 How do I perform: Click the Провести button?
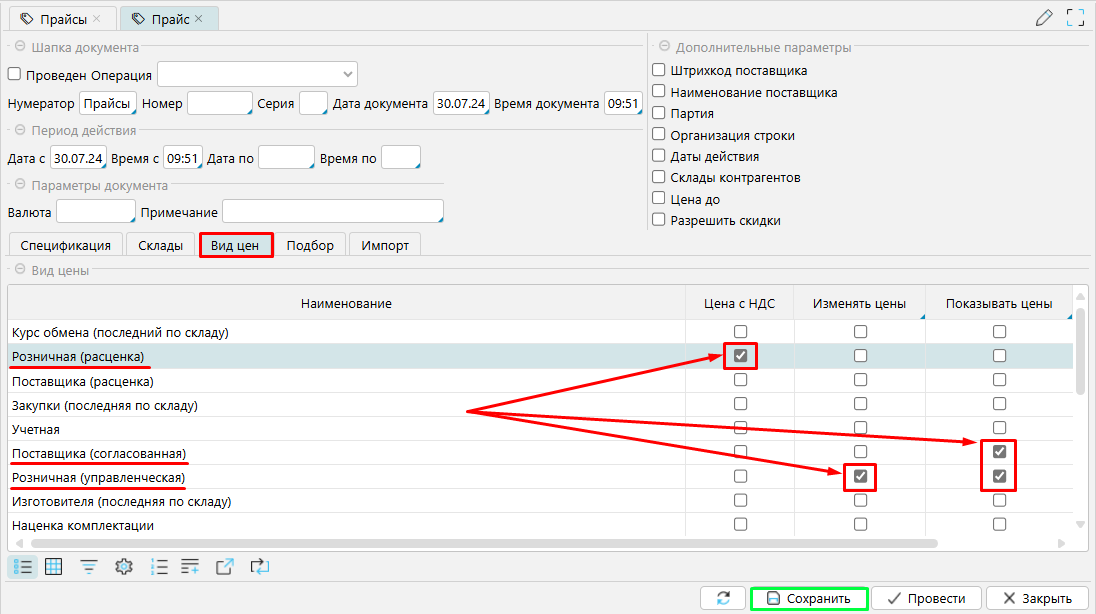pos(926,598)
